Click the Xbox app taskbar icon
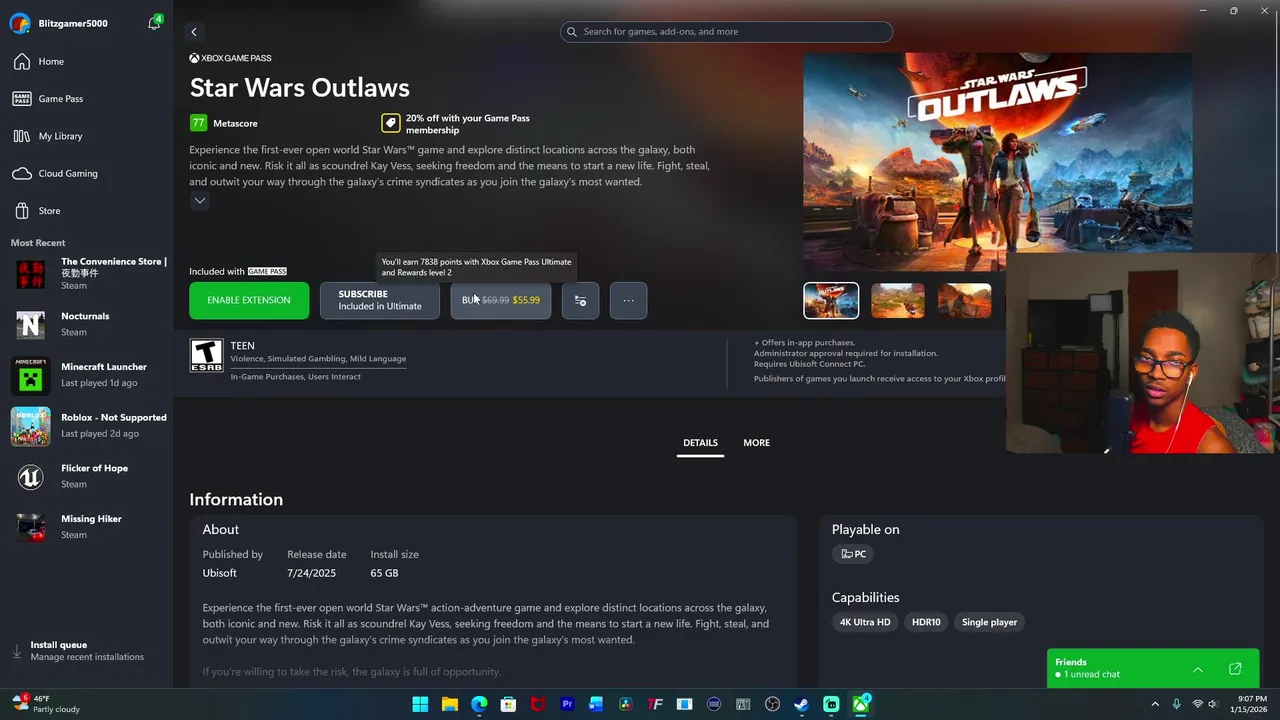Screen dimensions: 1280x720 click(x=861, y=704)
